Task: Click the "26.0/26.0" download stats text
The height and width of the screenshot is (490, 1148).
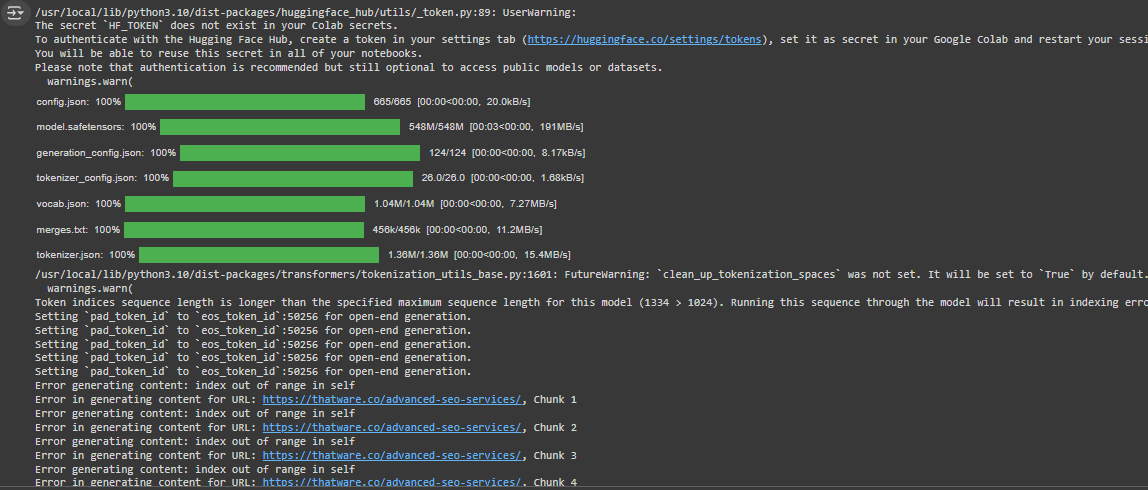Action: point(502,179)
